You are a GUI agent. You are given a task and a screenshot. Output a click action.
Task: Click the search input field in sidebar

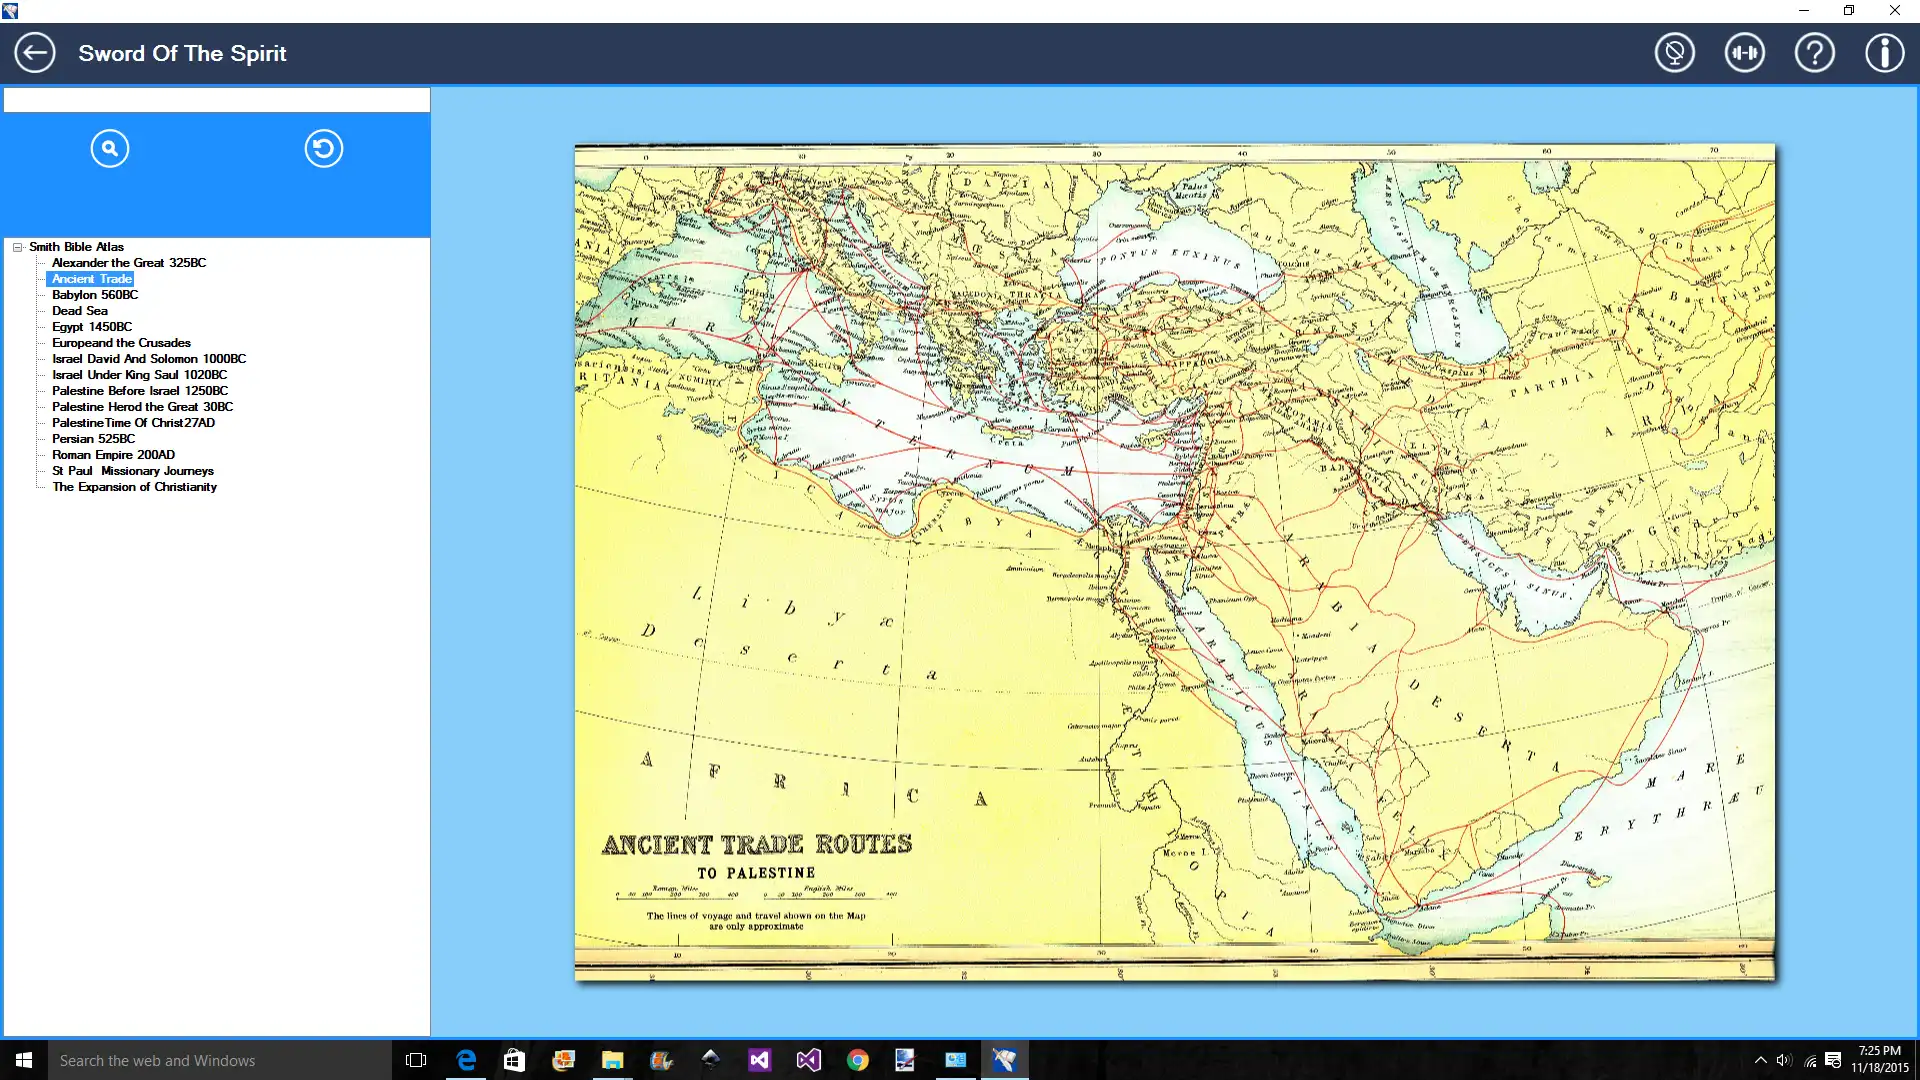coord(215,100)
